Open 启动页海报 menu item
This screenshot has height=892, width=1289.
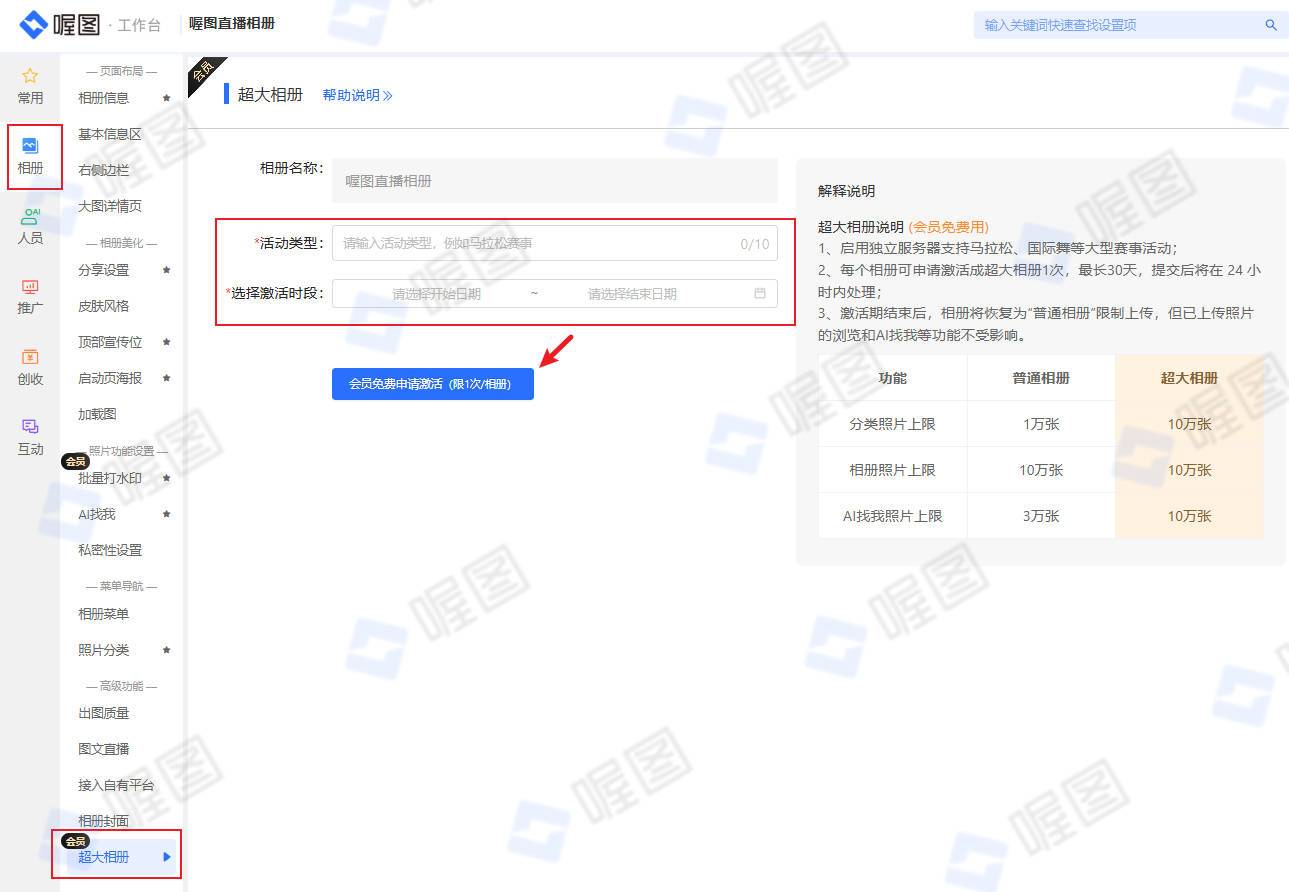point(110,378)
